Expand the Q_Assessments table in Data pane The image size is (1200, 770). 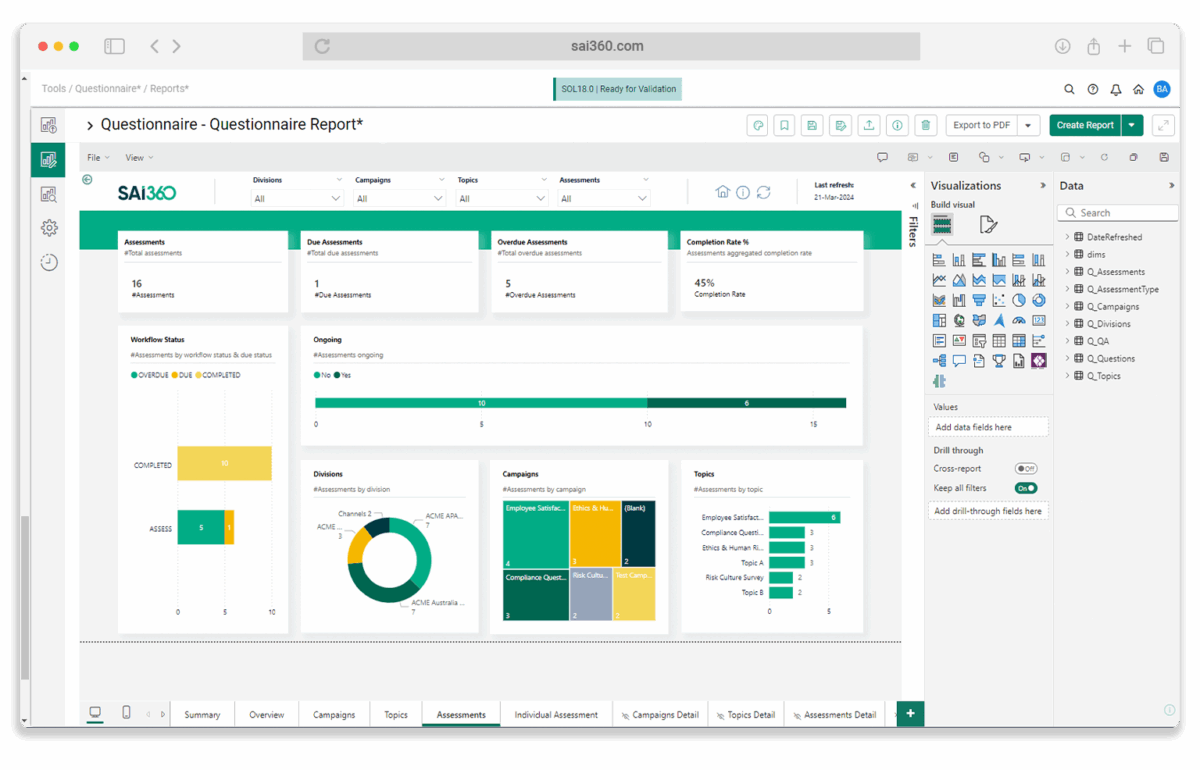click(x=1067, y=272)
